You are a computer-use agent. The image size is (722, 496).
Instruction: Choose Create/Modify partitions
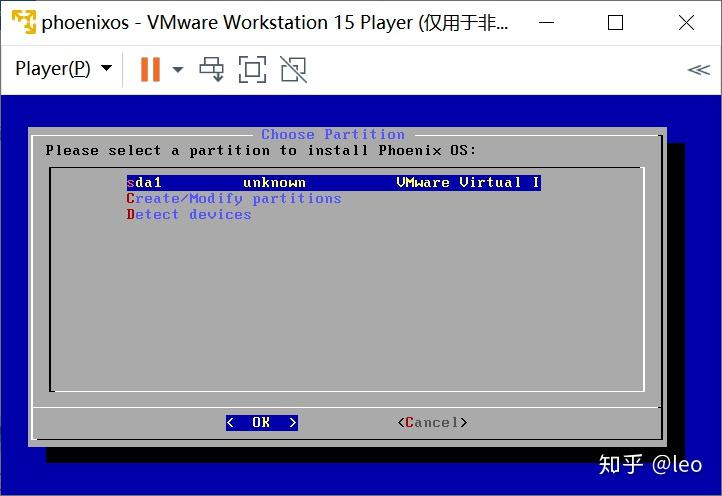(x=234, y=198)
